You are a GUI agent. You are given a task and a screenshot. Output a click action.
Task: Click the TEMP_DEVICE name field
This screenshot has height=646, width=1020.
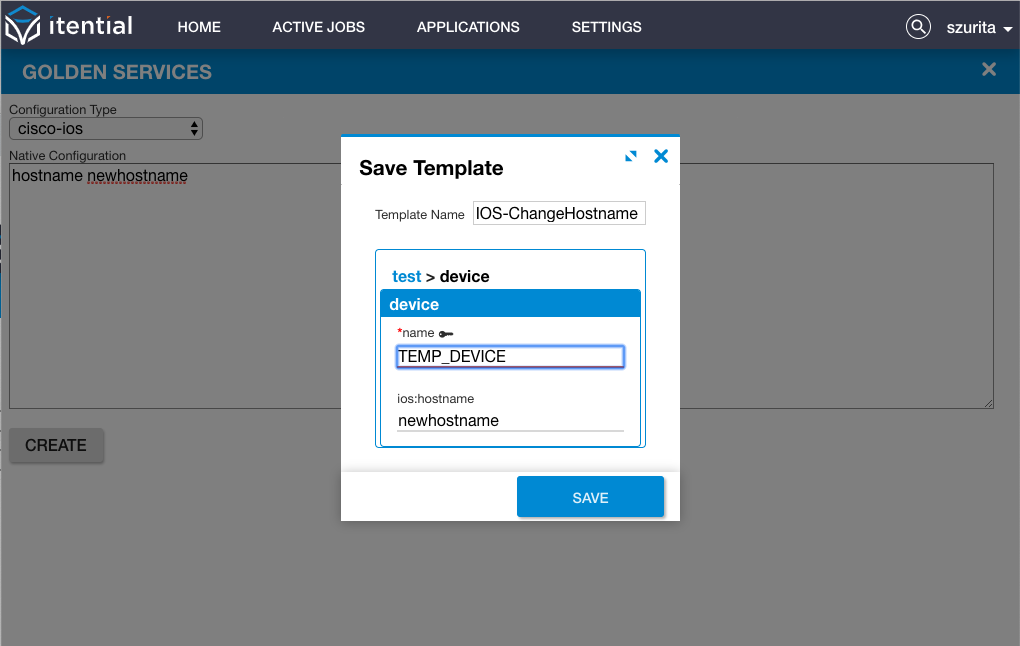pyautogui.click(x=510, y=357)
